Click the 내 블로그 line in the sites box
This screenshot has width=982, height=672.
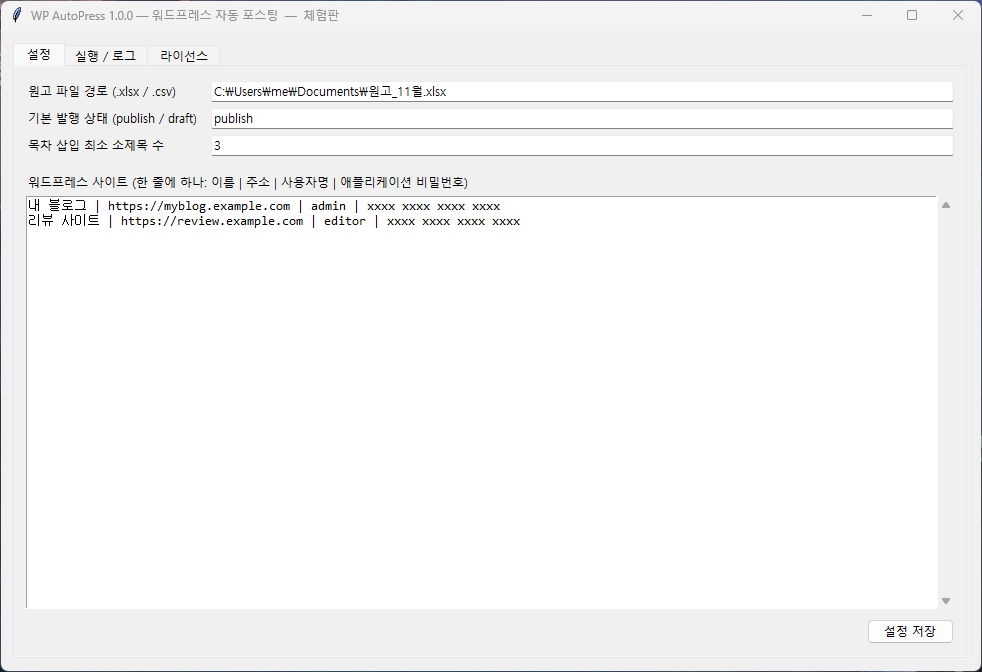pyautogui.click(x=264, y=206)
